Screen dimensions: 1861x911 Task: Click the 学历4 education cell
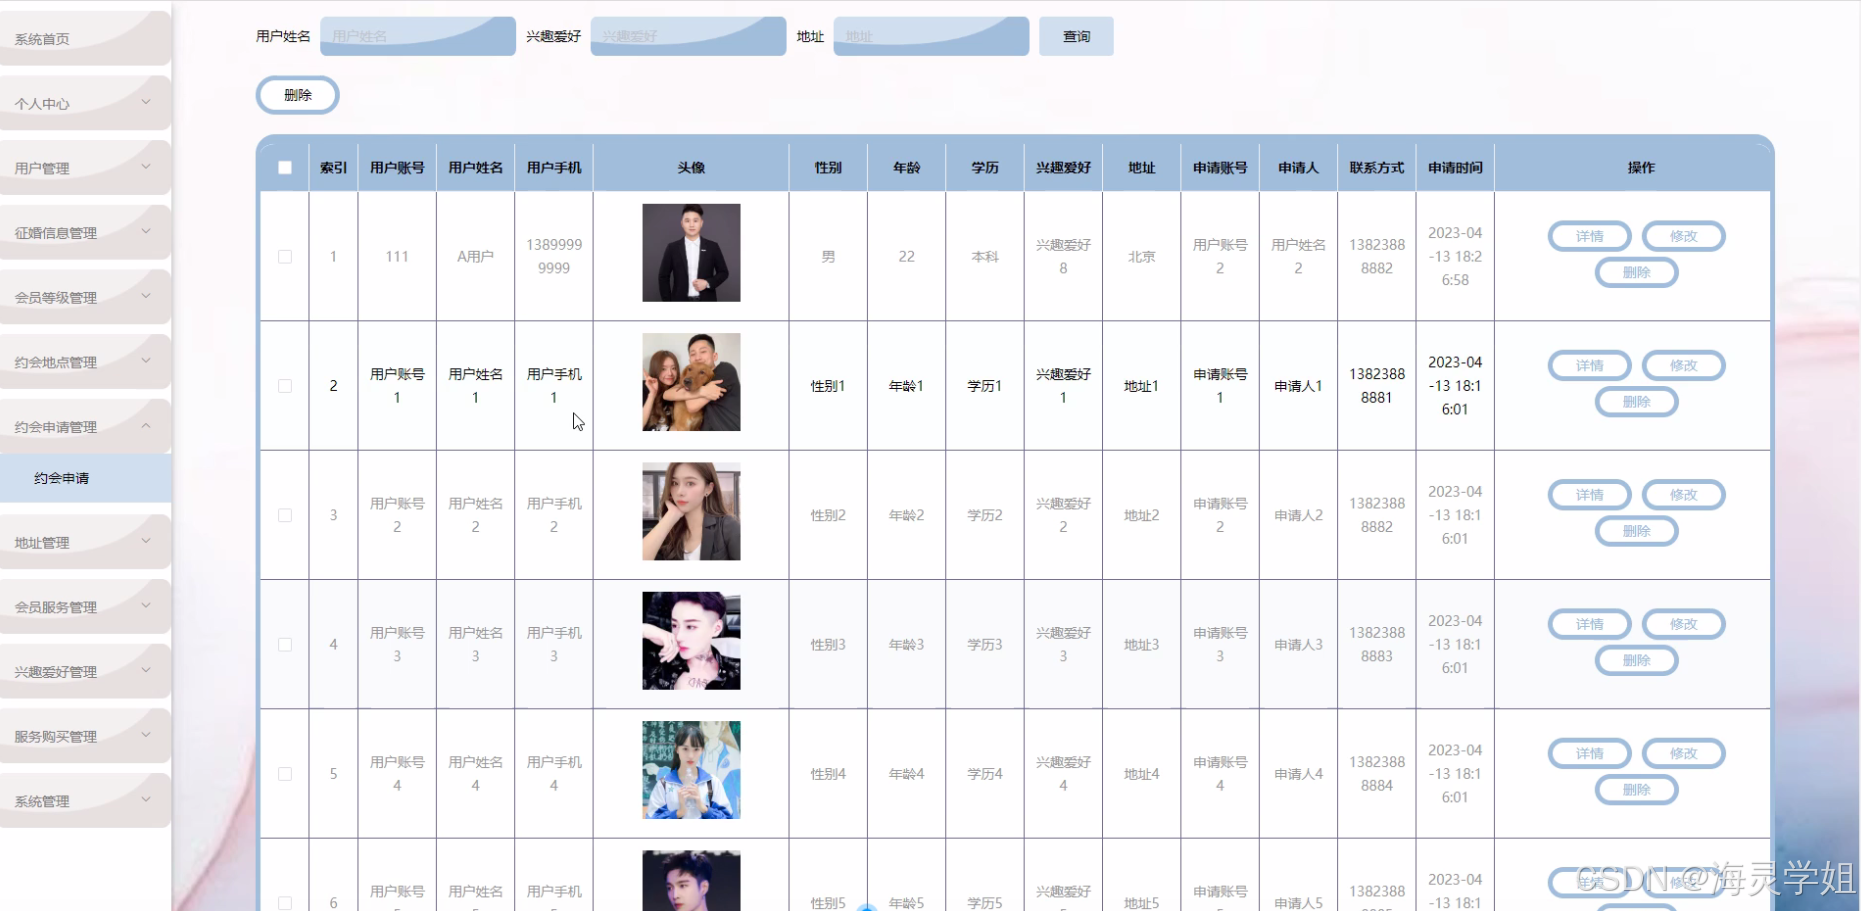985,774
